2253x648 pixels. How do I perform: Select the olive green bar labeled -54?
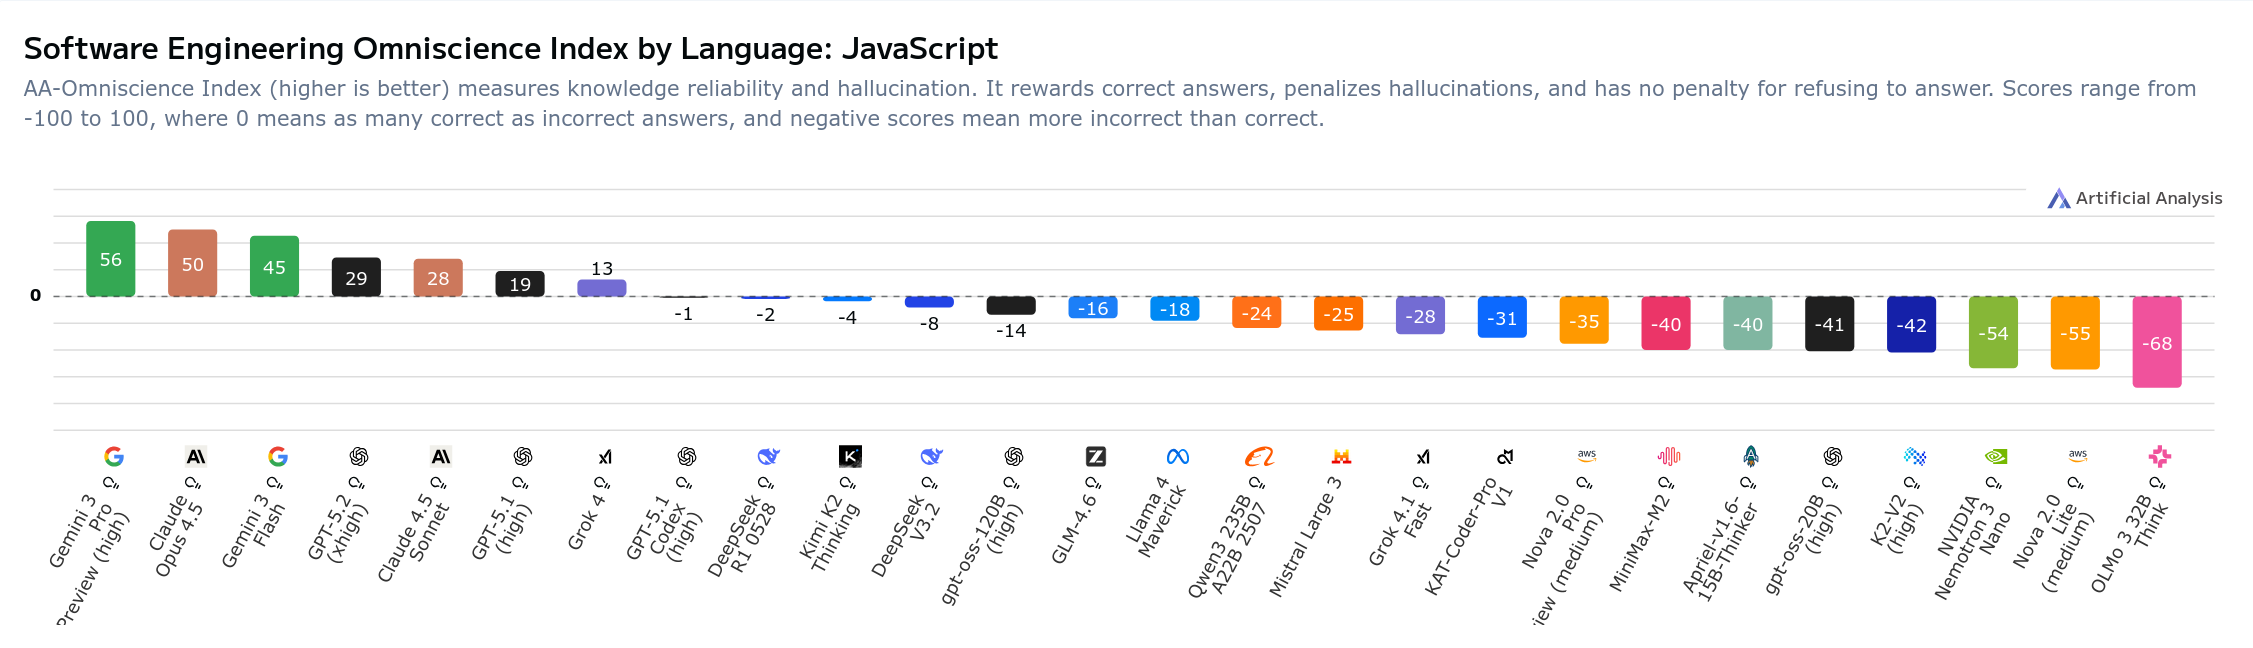tap(1992, 332)
